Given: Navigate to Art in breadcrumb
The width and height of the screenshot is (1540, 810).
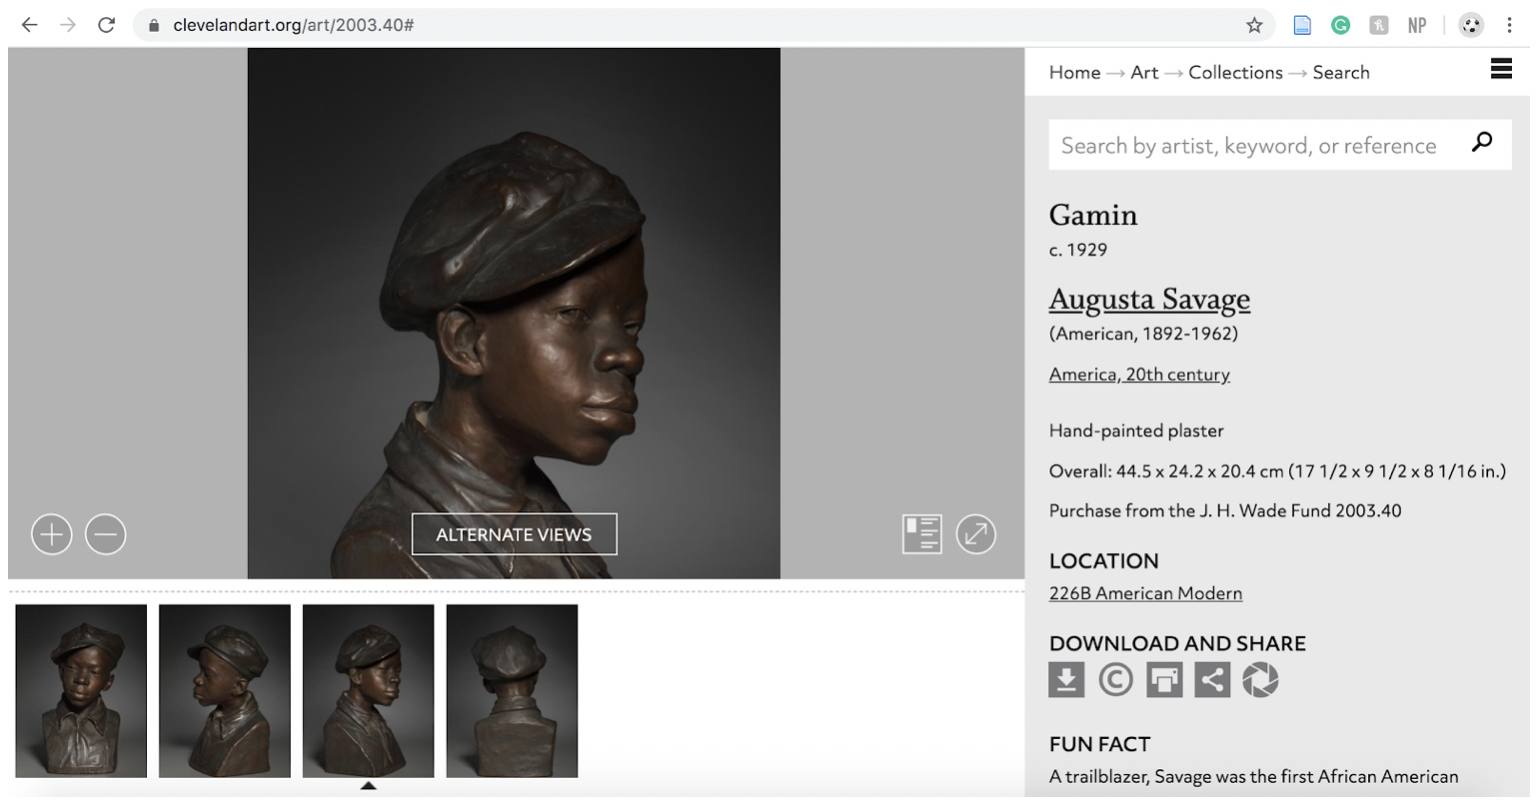Looking at the screenshot, I should point(1144,72).
